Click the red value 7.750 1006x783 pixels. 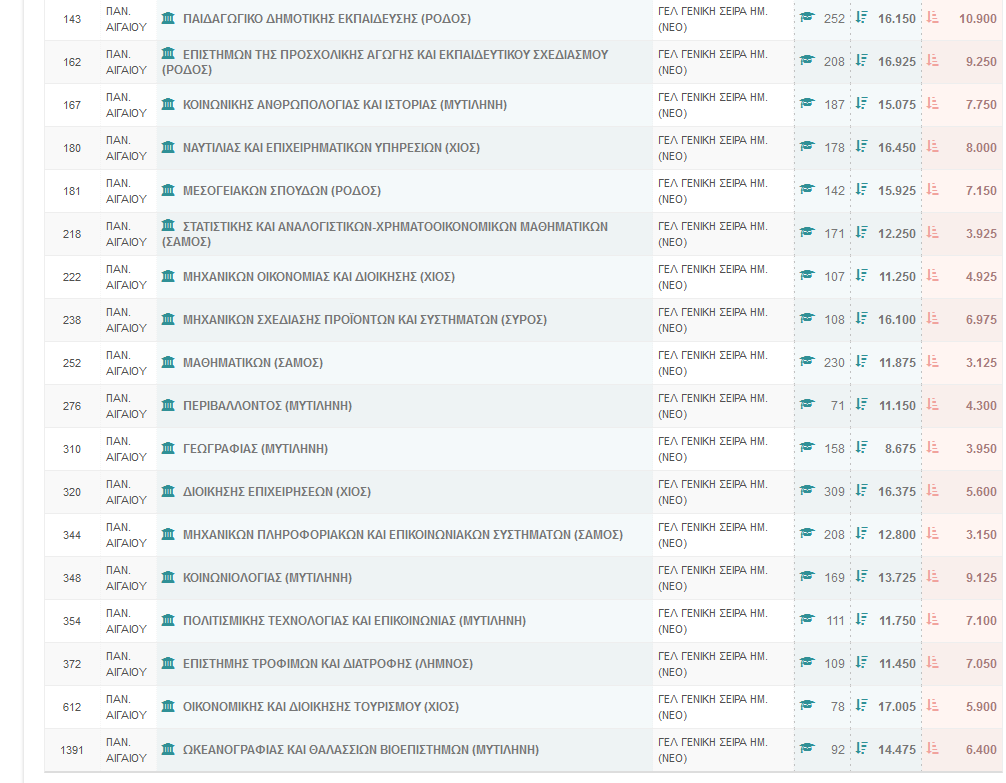click(x=981, y=105)
